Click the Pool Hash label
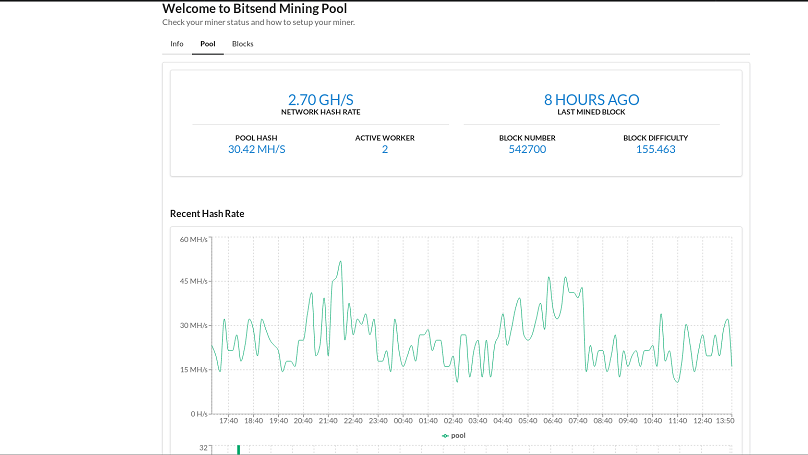The image size is (808, 455). [256, 138]
